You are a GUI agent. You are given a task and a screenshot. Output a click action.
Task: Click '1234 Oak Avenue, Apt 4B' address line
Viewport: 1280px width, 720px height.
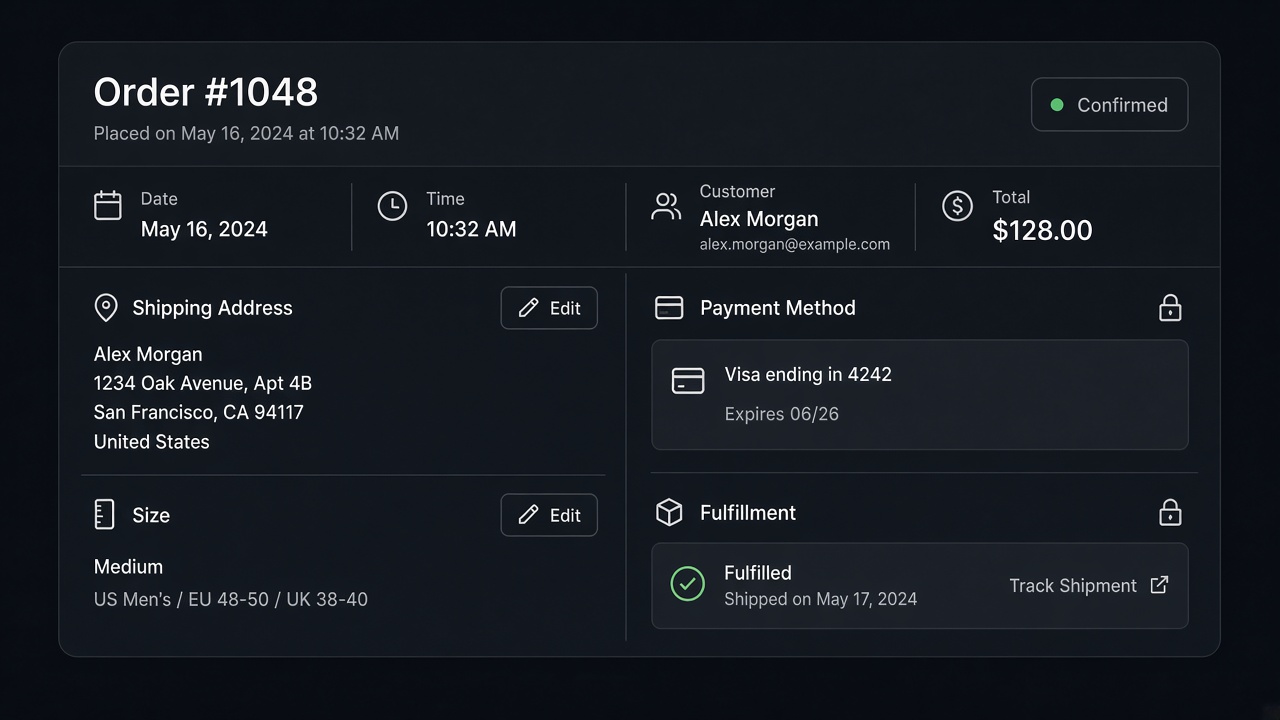tap(203, 383)
